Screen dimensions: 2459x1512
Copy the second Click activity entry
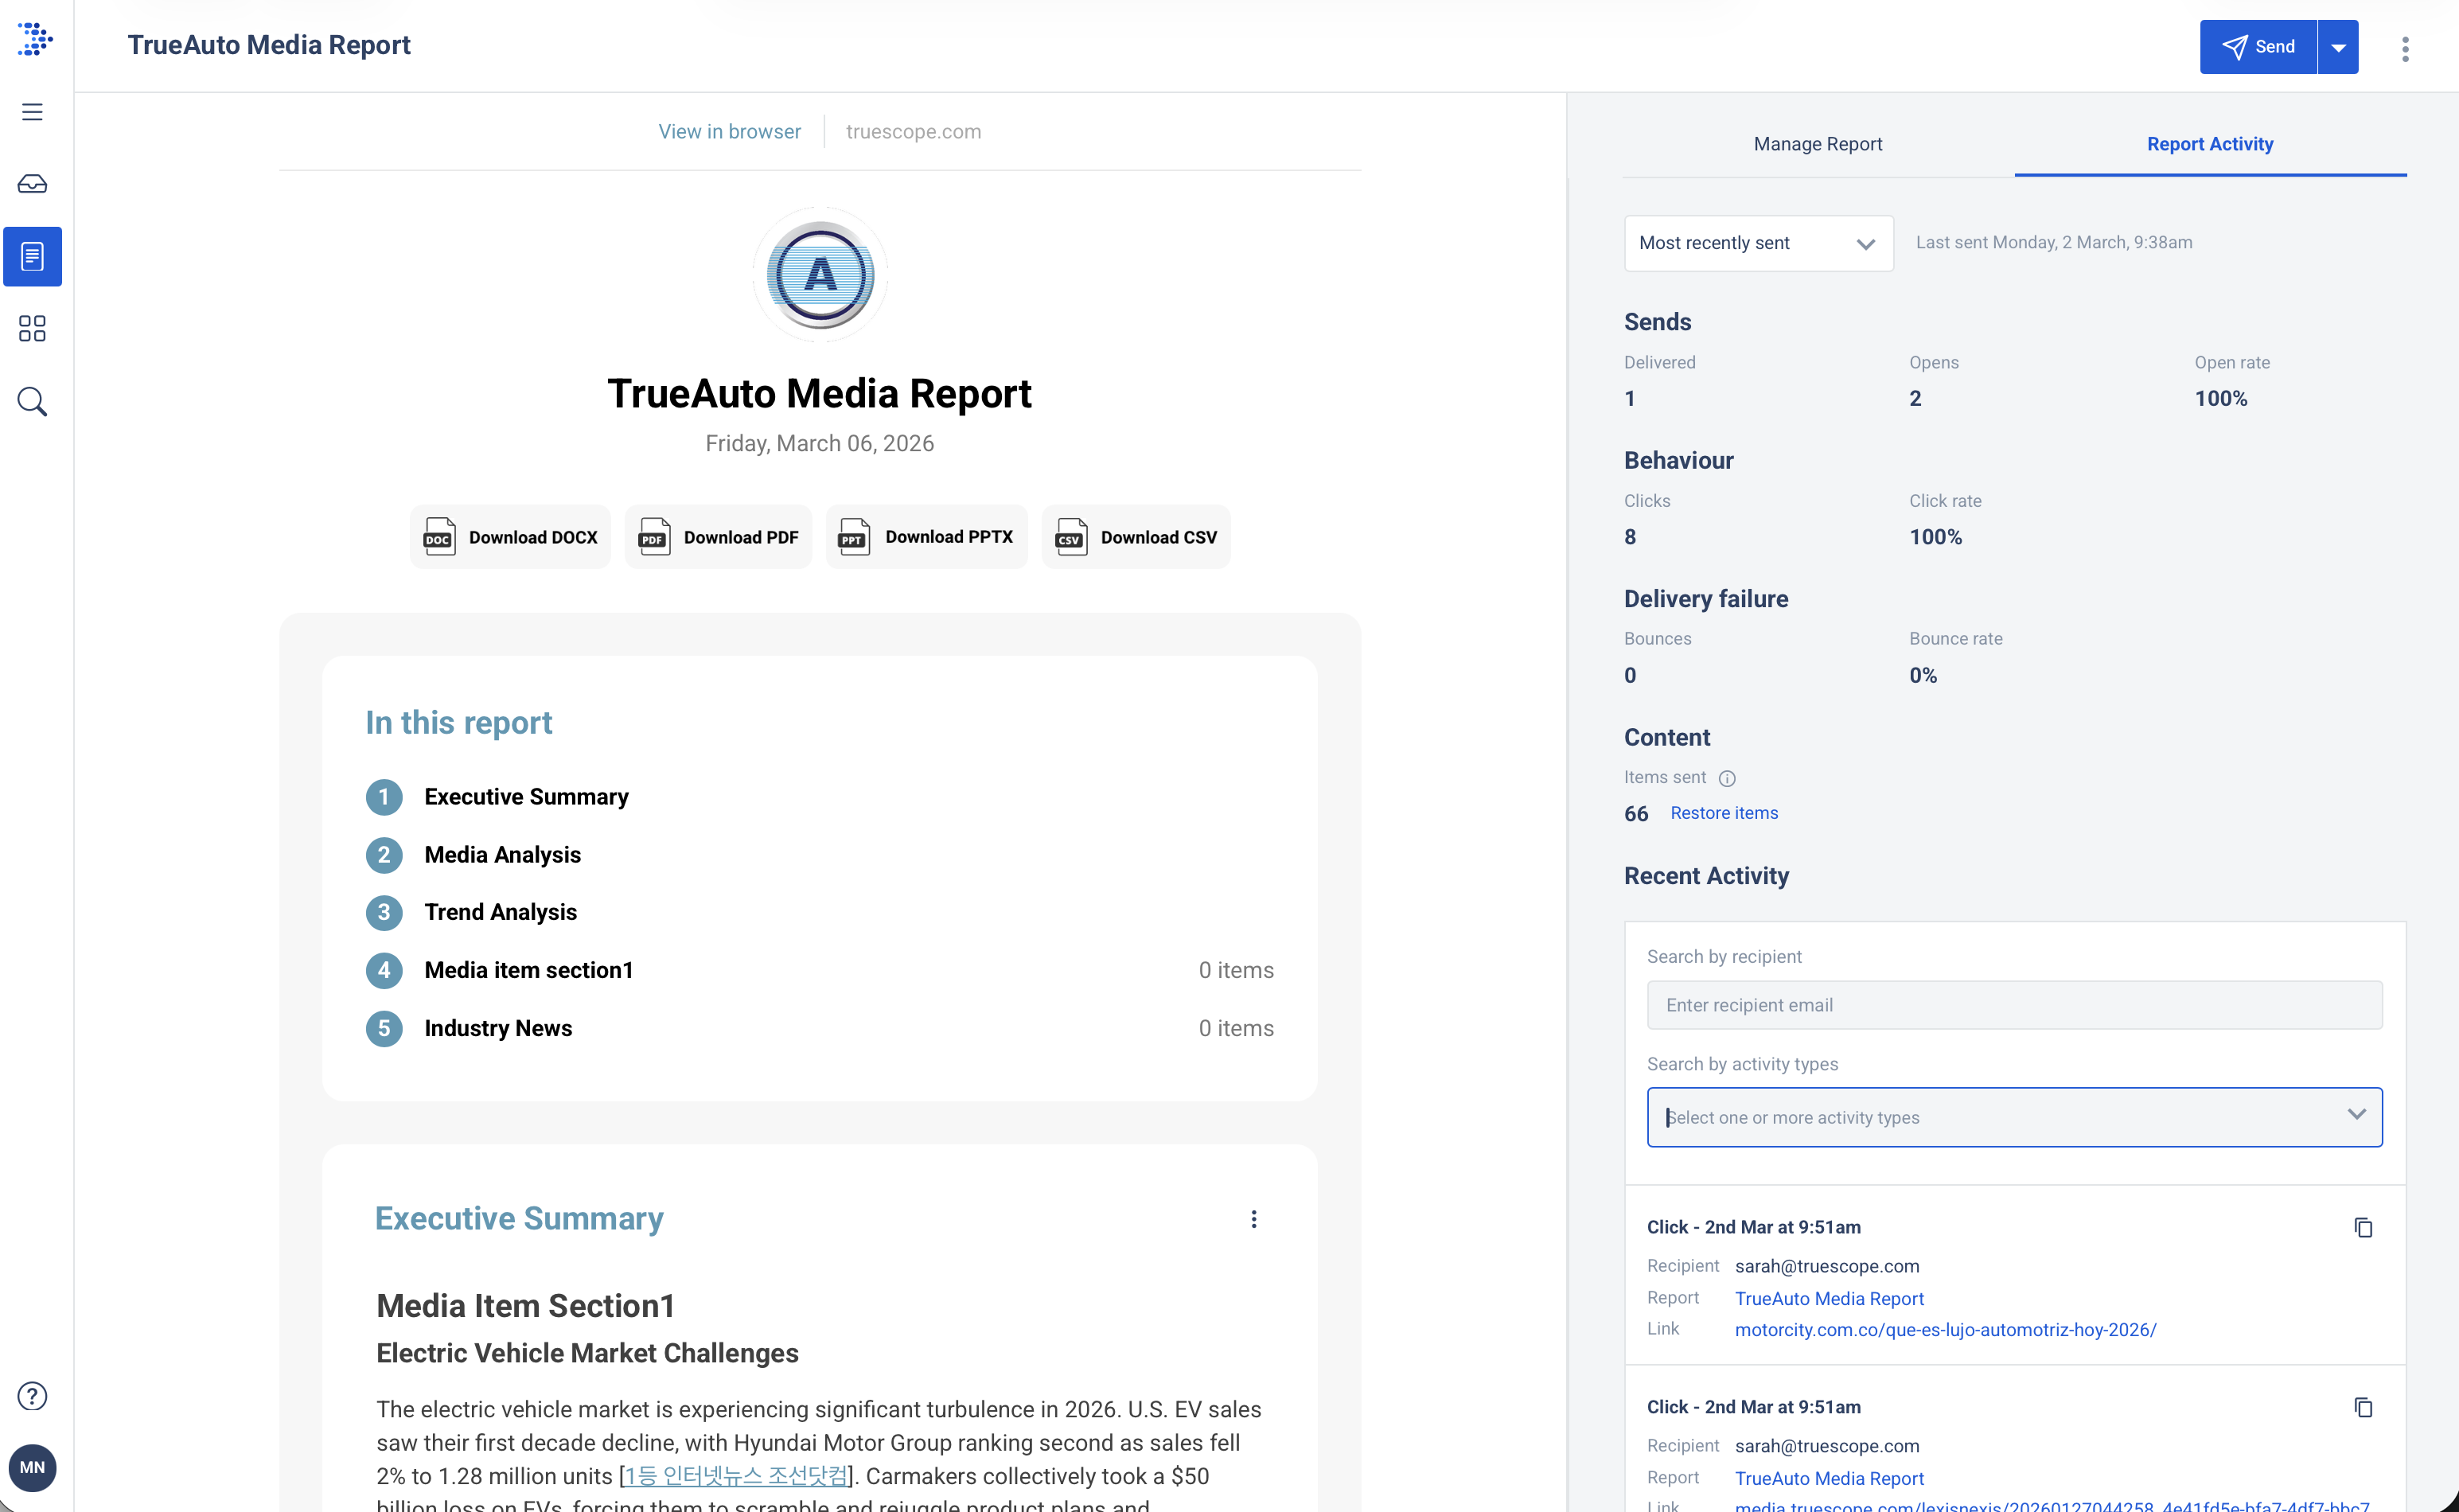(2363, 1407)
